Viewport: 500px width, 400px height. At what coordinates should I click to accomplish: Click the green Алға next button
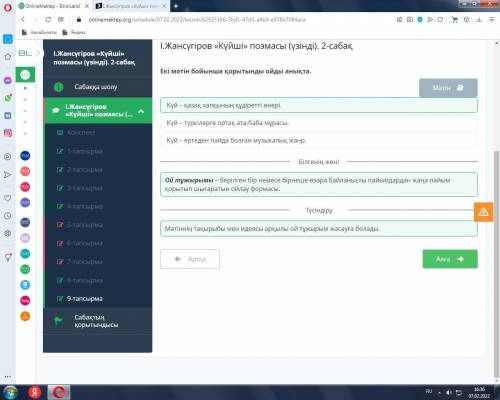coord(450,259)
